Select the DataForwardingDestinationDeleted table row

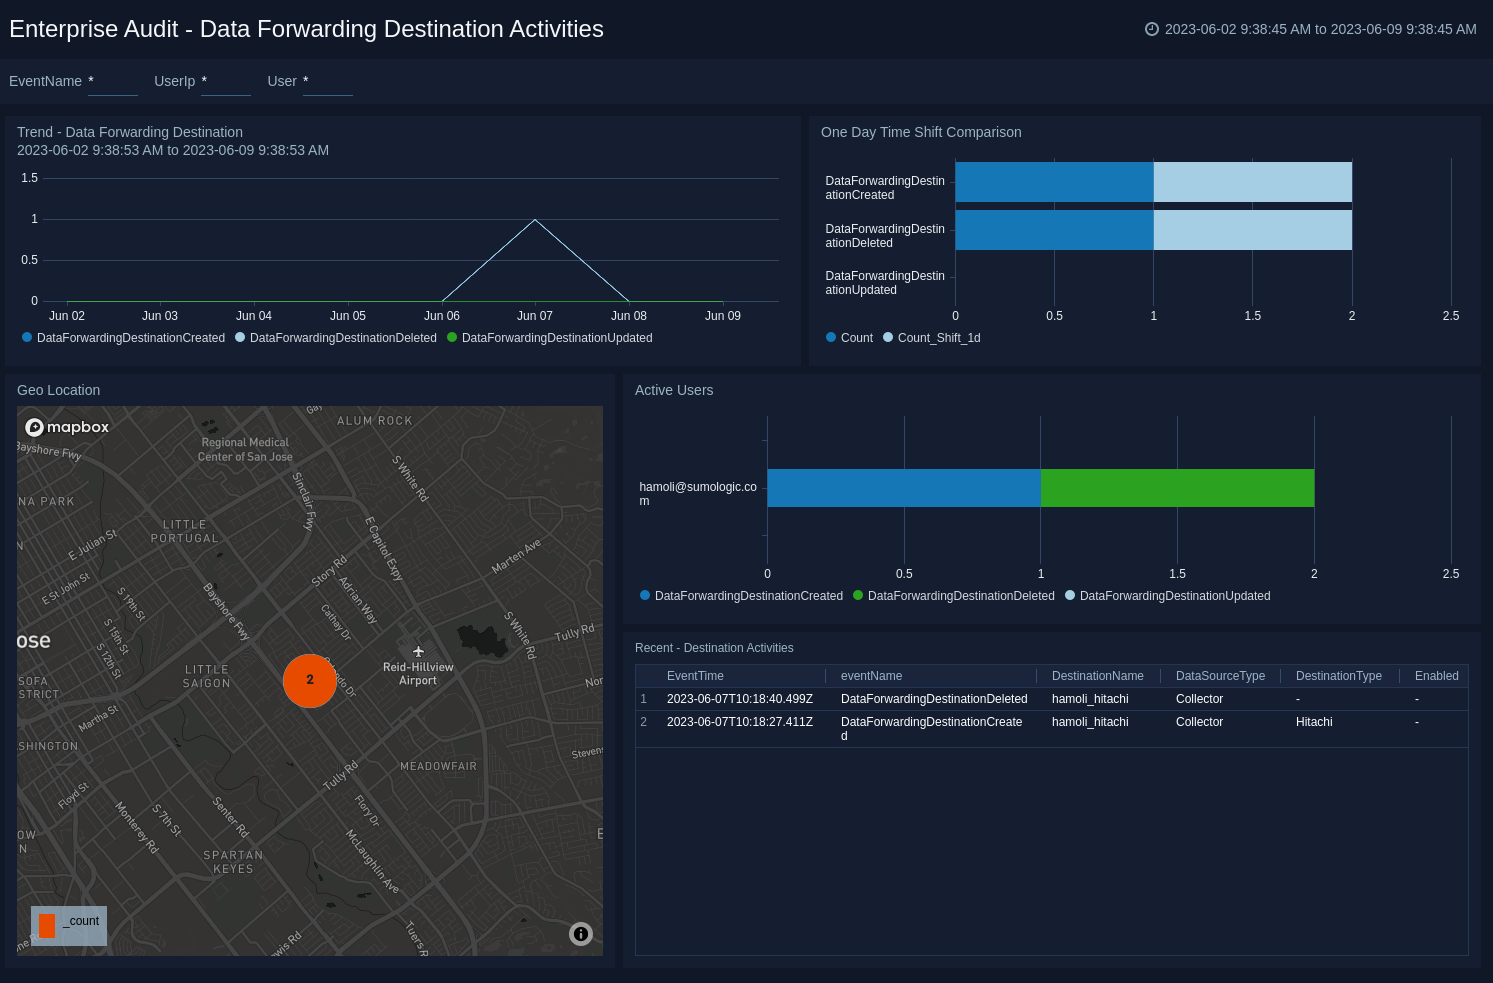(x=933, y=699)
